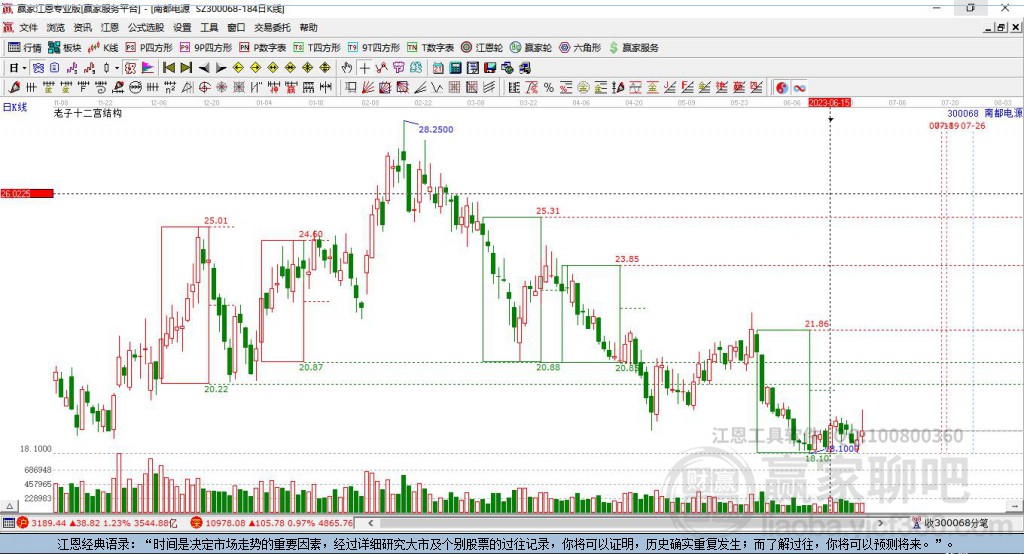Click the 收300068分笔 status entry
This screenshot has height=554, width=1024.
[x=950, y=523]
